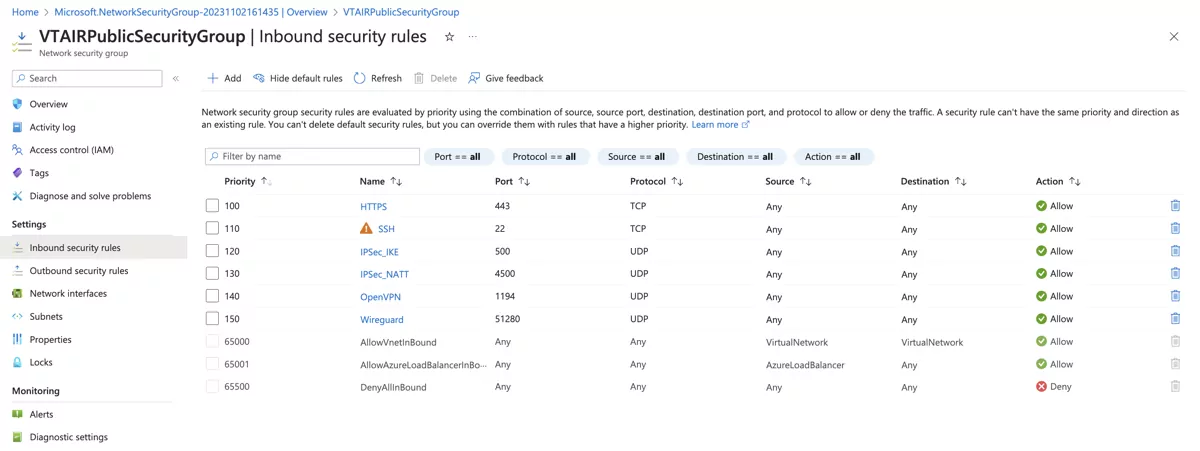Sort table by Protocol column

[657, 182]
